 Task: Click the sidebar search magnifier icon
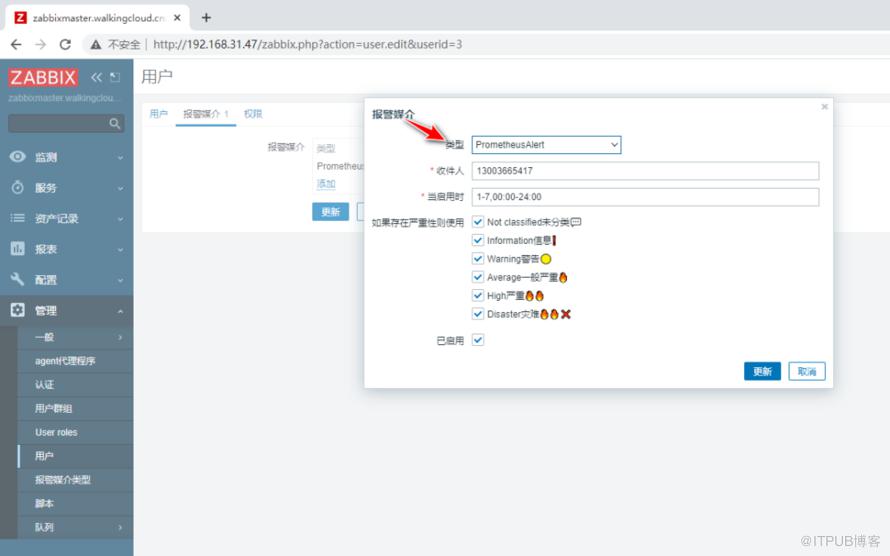[115, 123]
